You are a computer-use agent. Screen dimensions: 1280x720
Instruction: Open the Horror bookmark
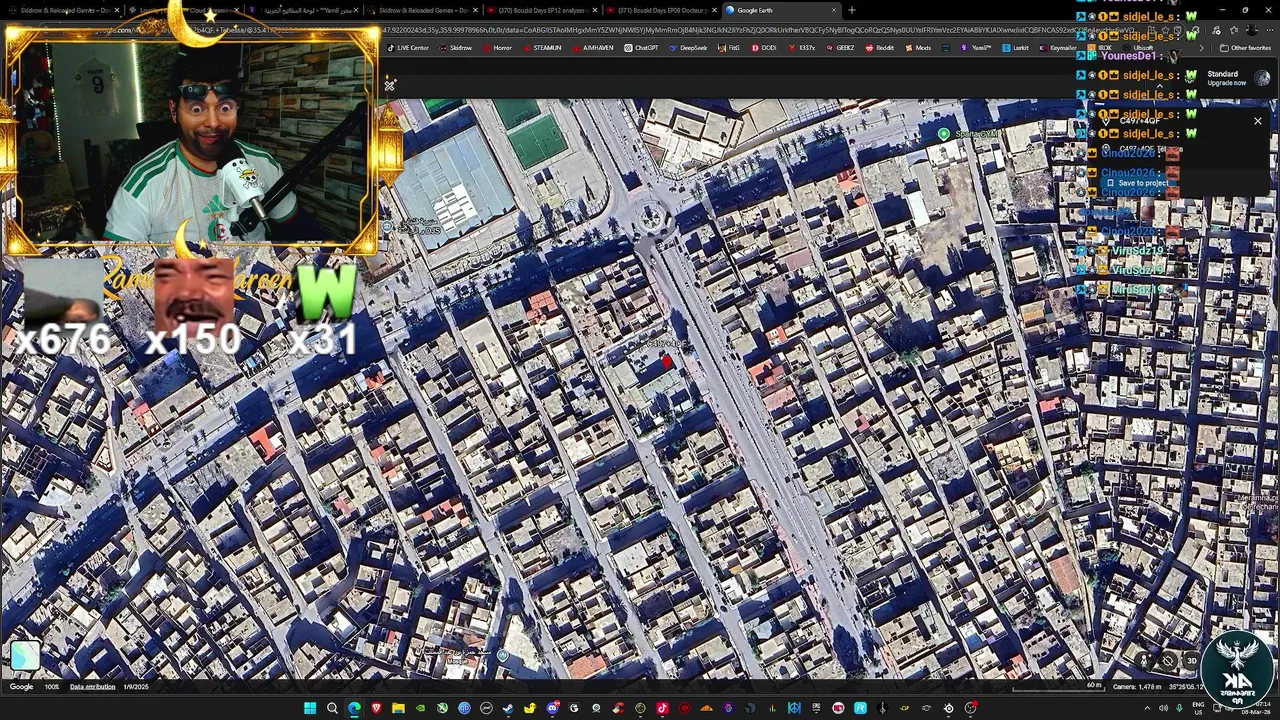pyautogui.click(x=500, y=48)
